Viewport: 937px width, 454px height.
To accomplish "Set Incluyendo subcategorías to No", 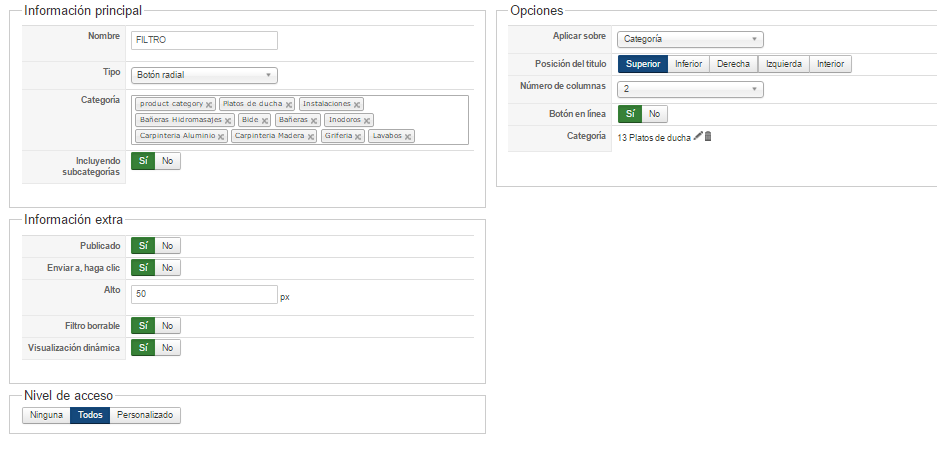I will tap(167, 161).
